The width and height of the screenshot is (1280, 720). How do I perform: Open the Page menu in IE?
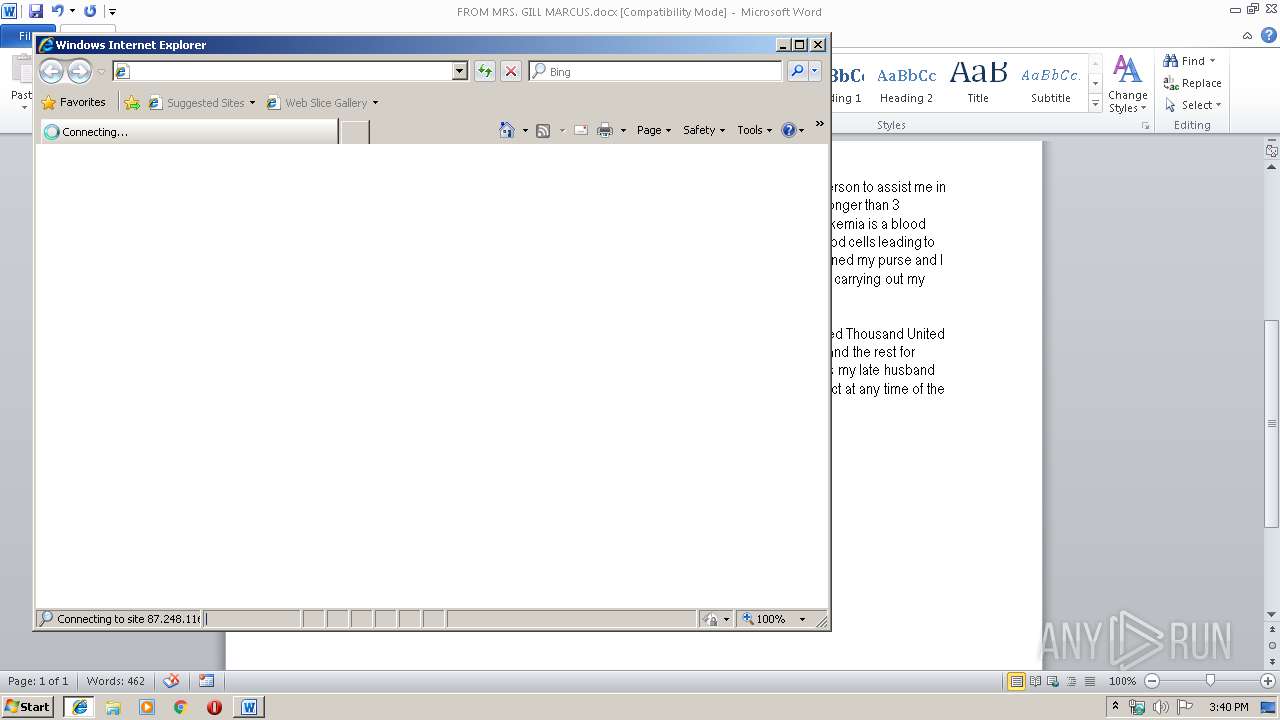pyautogui.click(x=654, y=130)
